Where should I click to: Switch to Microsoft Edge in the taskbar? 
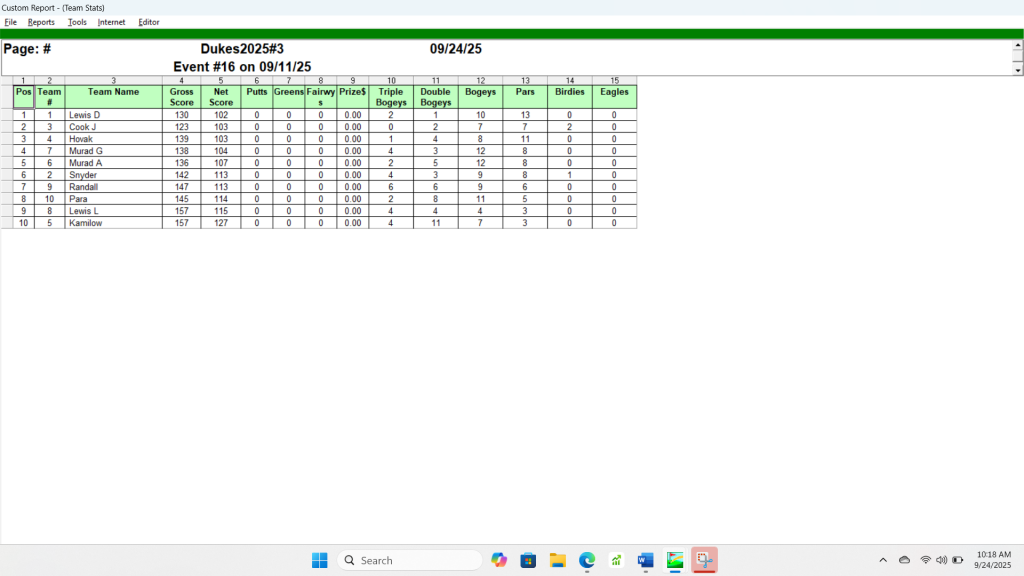(x=587, y=560)
